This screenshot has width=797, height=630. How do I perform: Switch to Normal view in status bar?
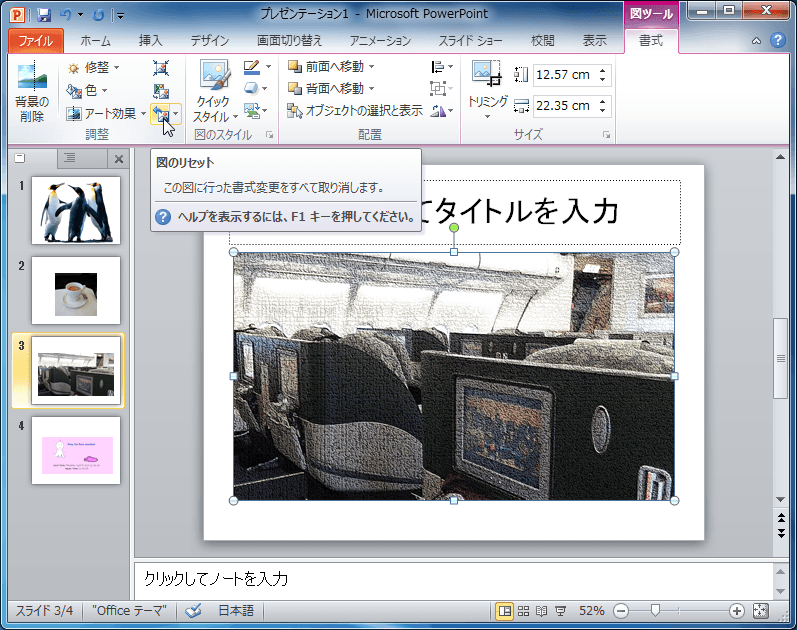pyautogui.click(x=504, y=611)
